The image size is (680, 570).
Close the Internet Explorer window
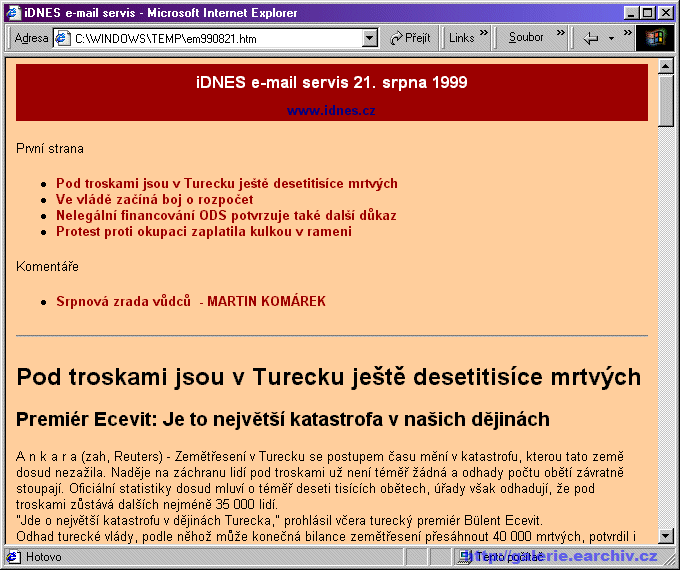[665, 13]
